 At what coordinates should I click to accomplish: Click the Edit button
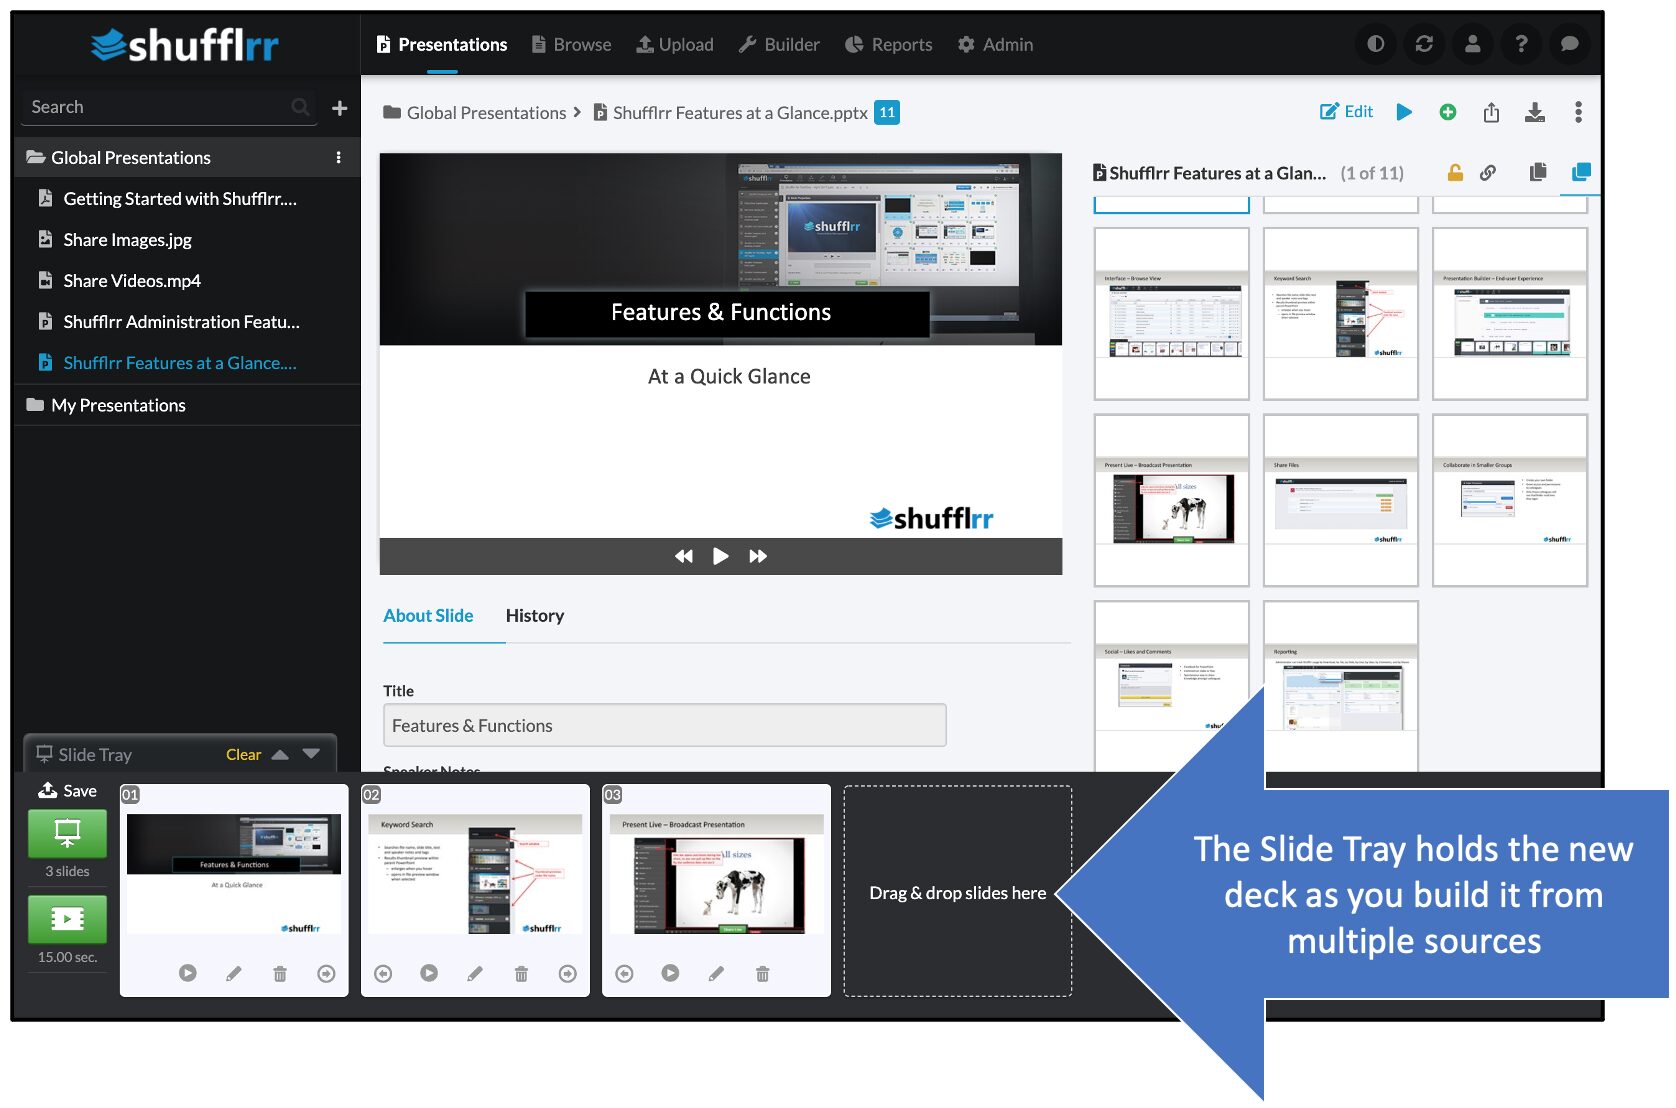pos(1346,112)
